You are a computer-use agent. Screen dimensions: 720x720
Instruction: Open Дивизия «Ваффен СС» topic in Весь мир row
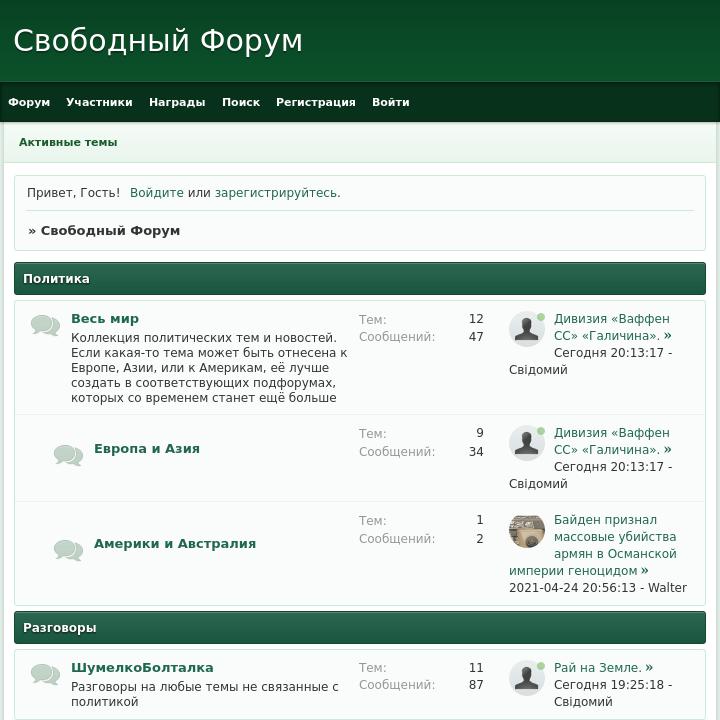(x=612, y=327)
